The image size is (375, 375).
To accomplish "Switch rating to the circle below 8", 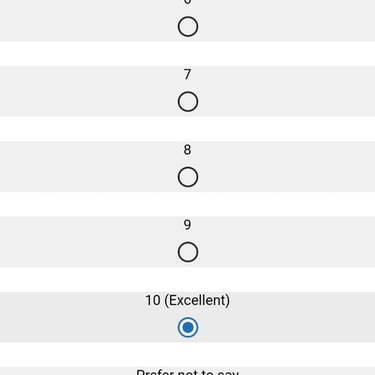I will [188, 177].
